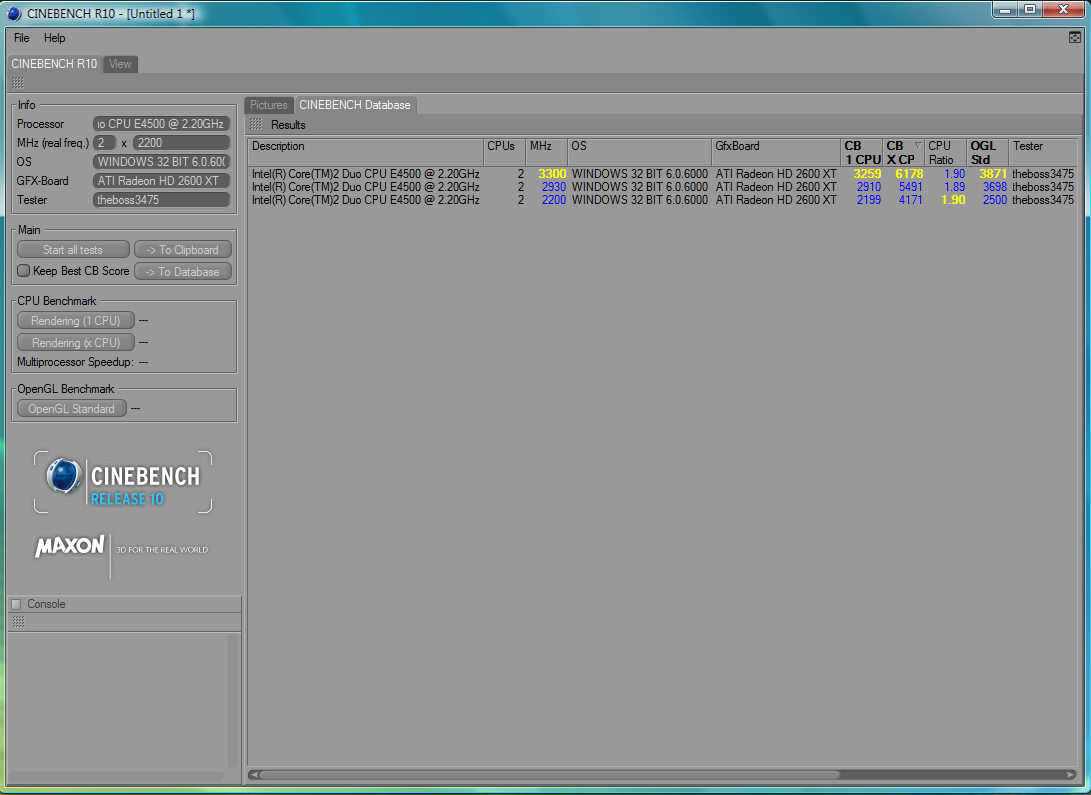Sort by Description column header
The image size is (1091, 795).
pos(365,152)
